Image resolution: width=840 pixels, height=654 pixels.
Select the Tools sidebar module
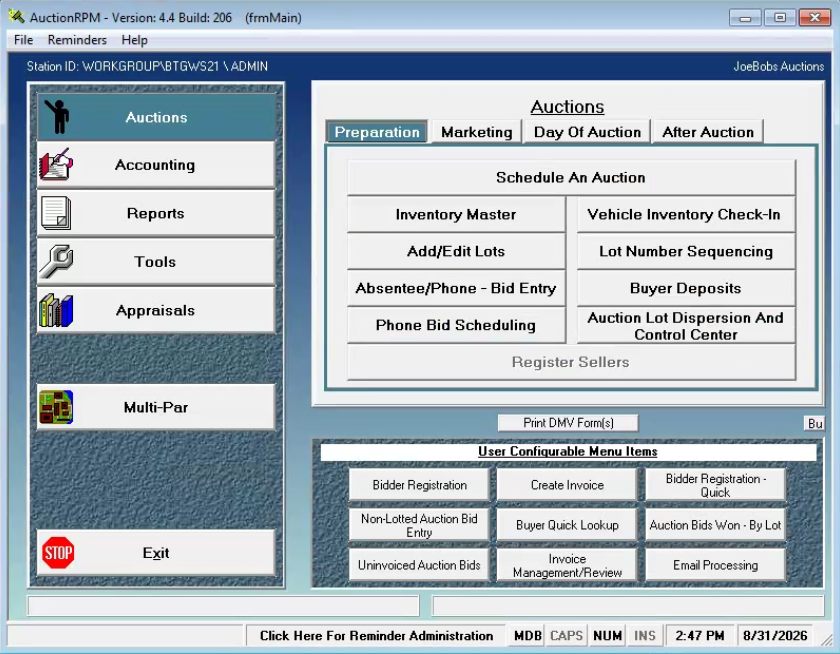click(x=156, y=261)
